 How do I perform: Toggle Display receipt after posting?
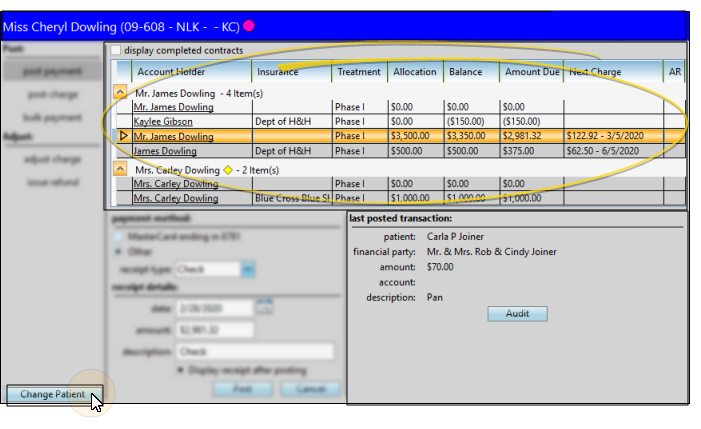[x=181, y=370]
